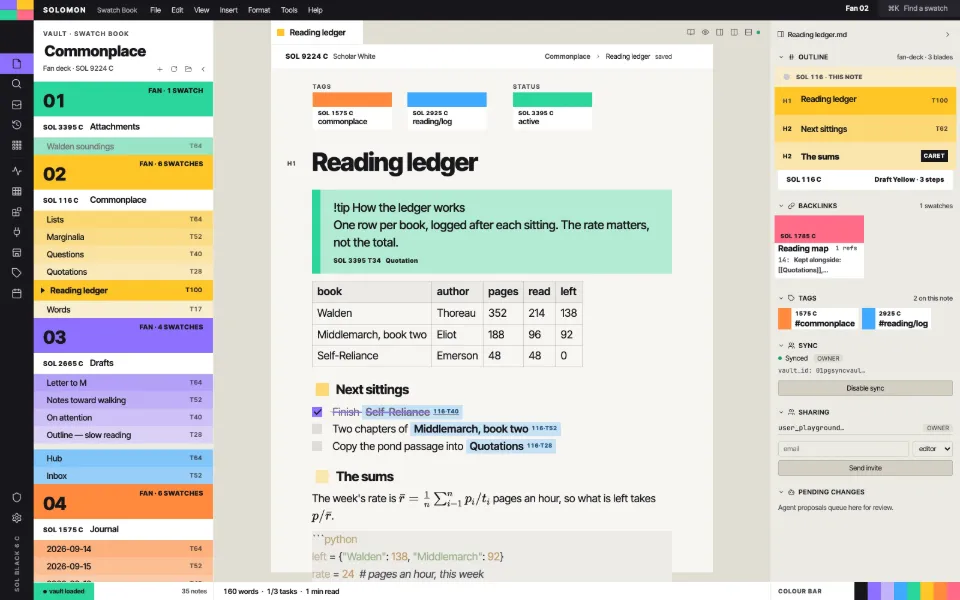This screenshot has height=600, width=960.
Task: Collapse the BACKLINKS section
Action: click(781, 206)
